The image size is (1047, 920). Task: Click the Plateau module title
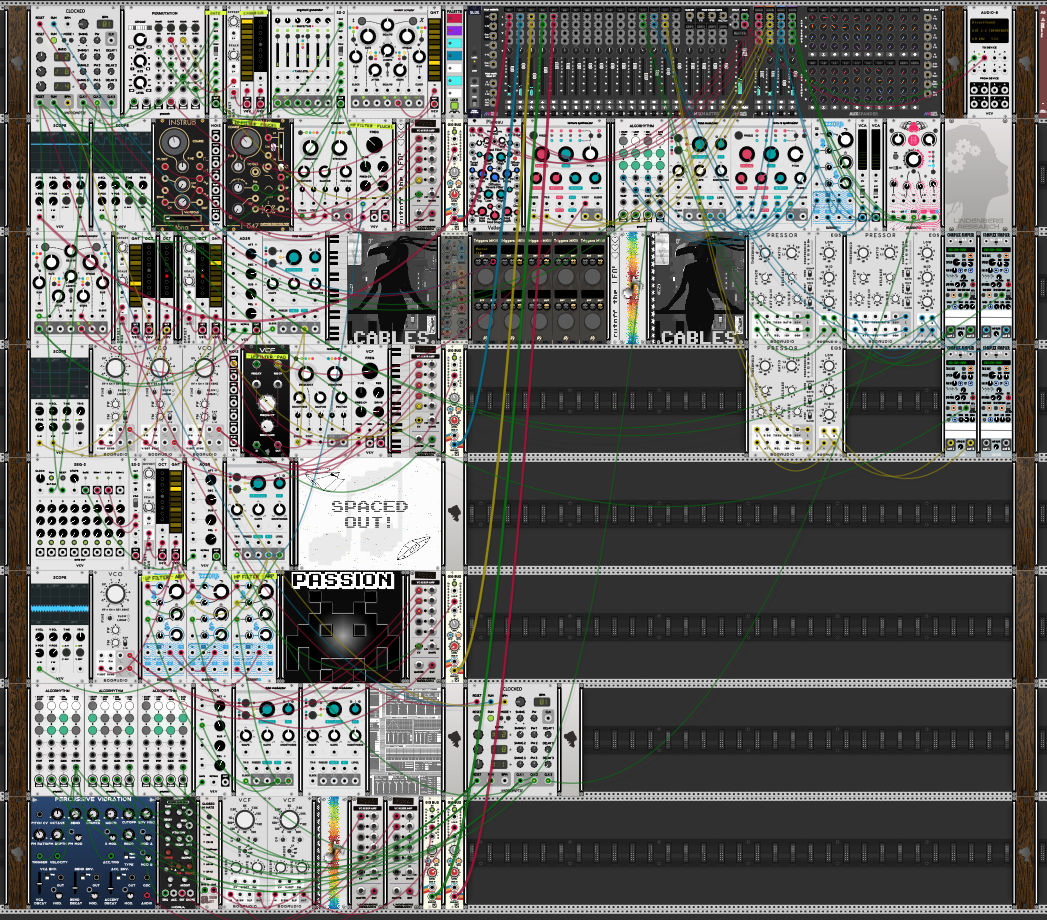pos(494,122)
